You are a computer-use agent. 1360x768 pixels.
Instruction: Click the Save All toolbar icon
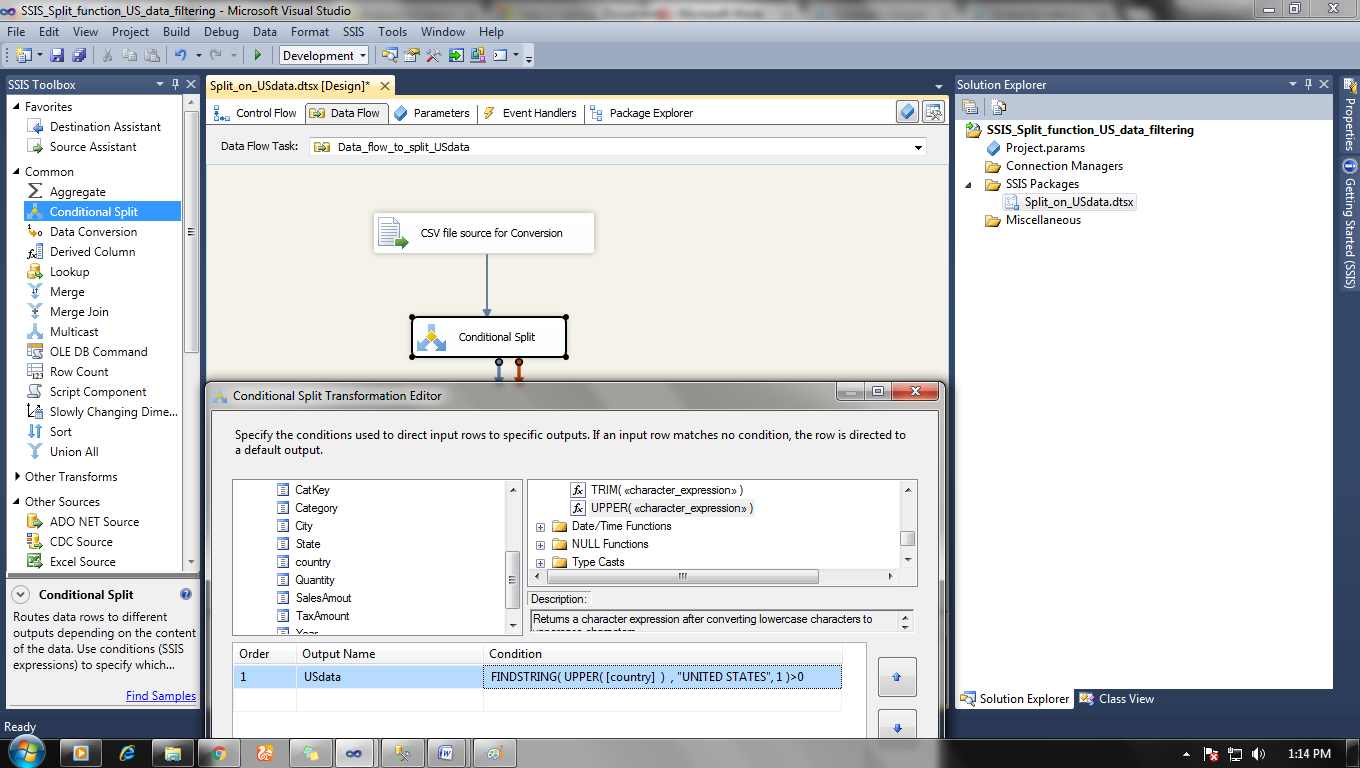[x=78, y=55]
